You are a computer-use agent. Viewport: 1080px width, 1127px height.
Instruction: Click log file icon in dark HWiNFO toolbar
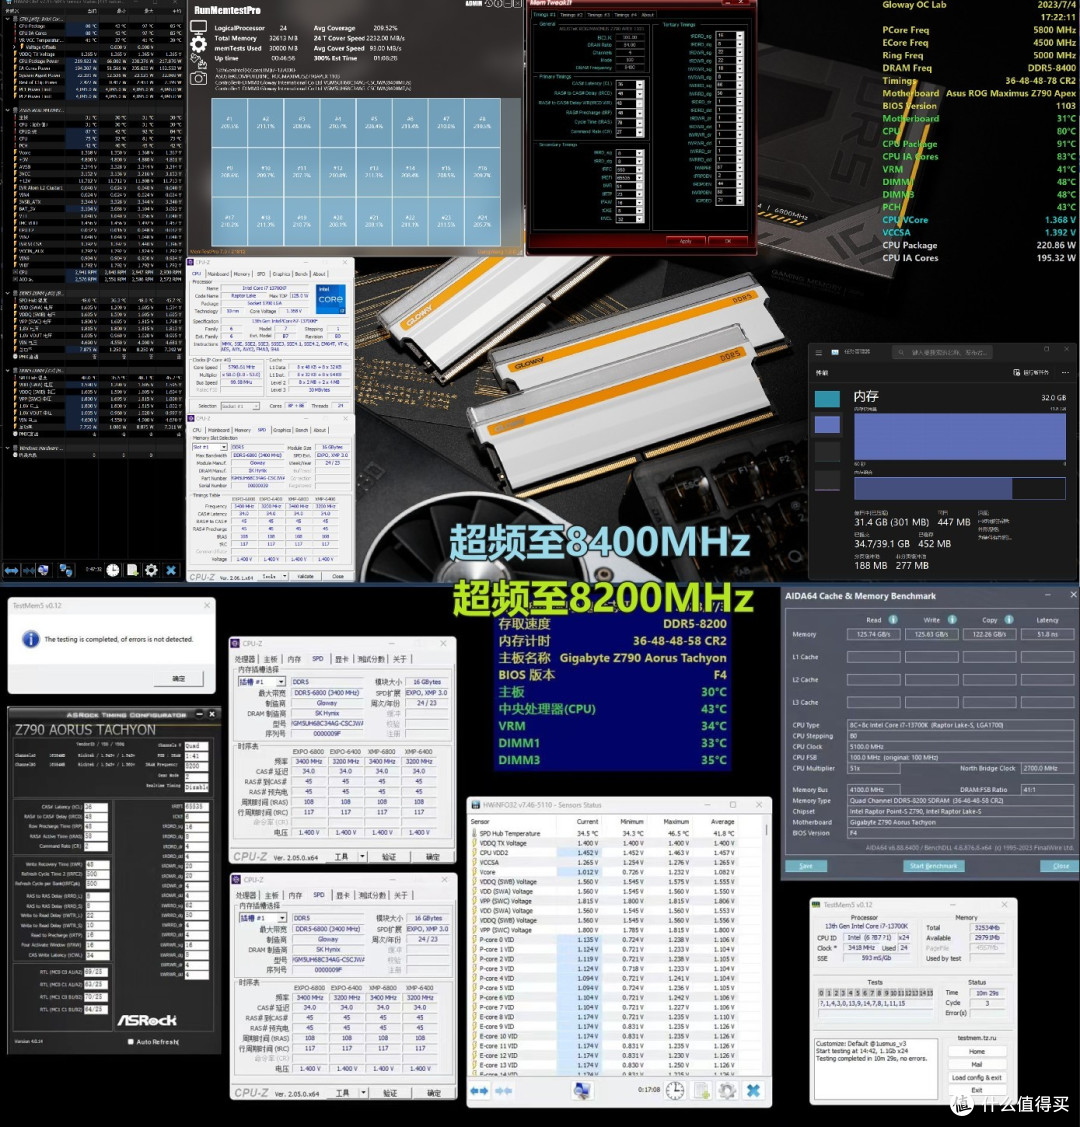[x=132, y=570]
